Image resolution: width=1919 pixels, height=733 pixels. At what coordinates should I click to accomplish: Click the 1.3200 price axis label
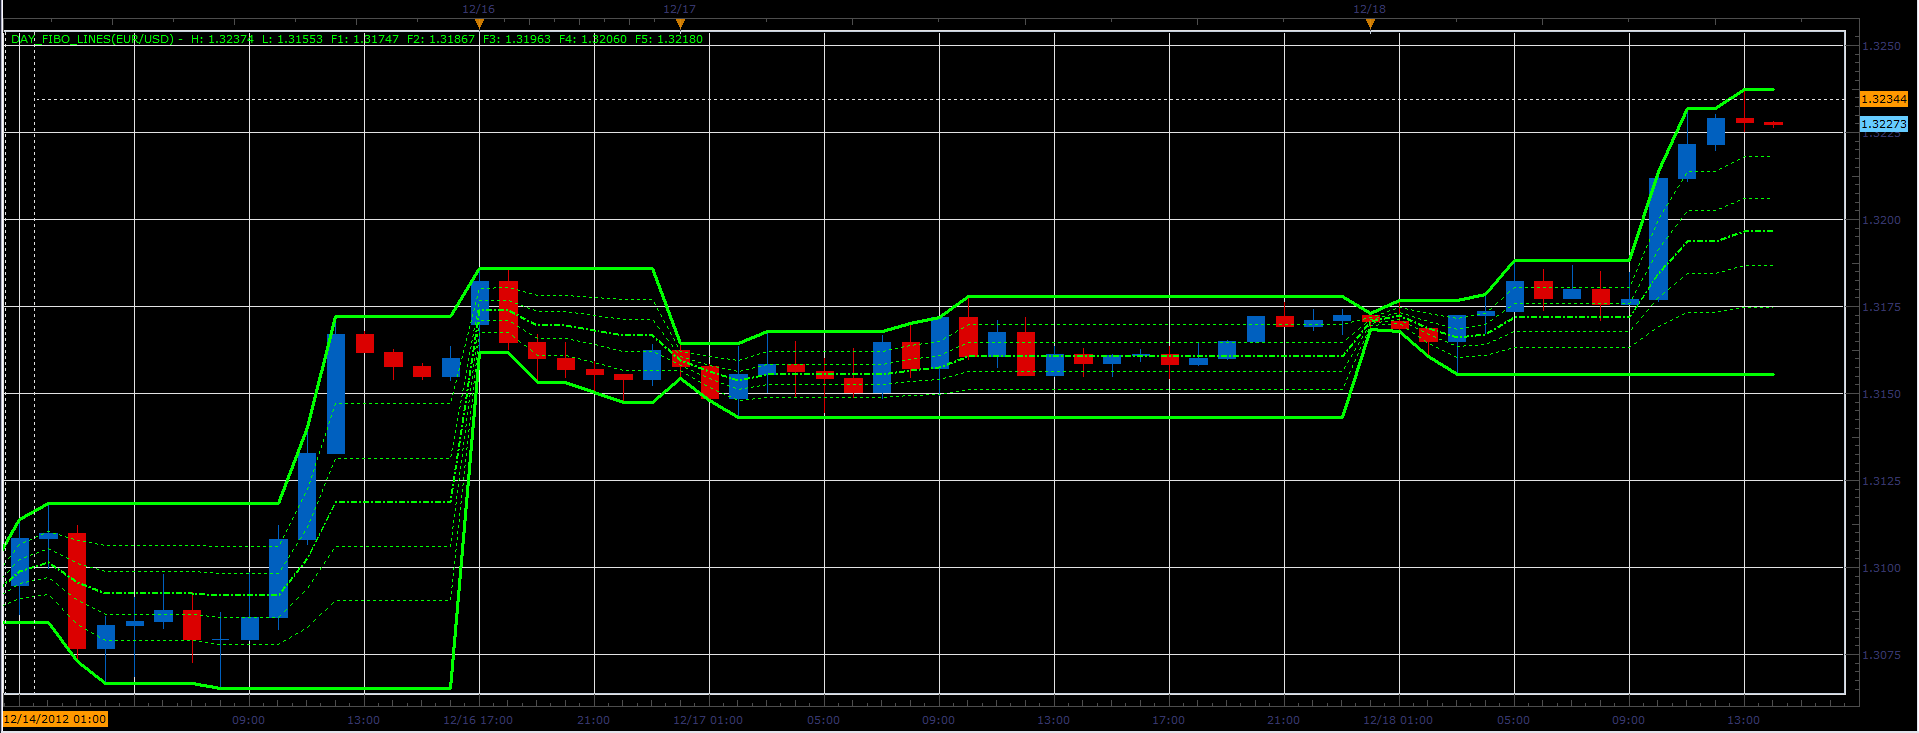[1881, 220]
